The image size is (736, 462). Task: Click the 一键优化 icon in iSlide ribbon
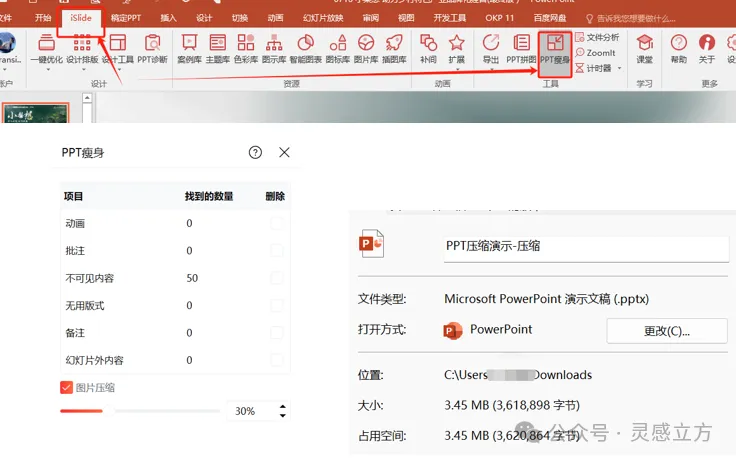tap(46, 43)
